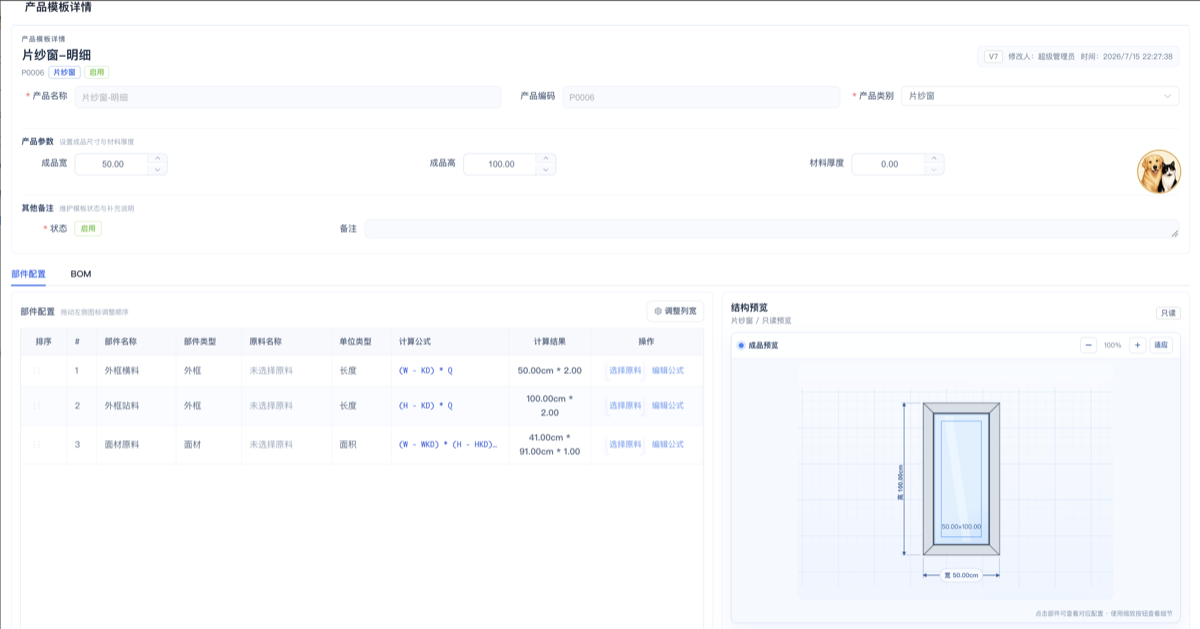Increase 材料厚度 with the up arrow

point(934,158)
